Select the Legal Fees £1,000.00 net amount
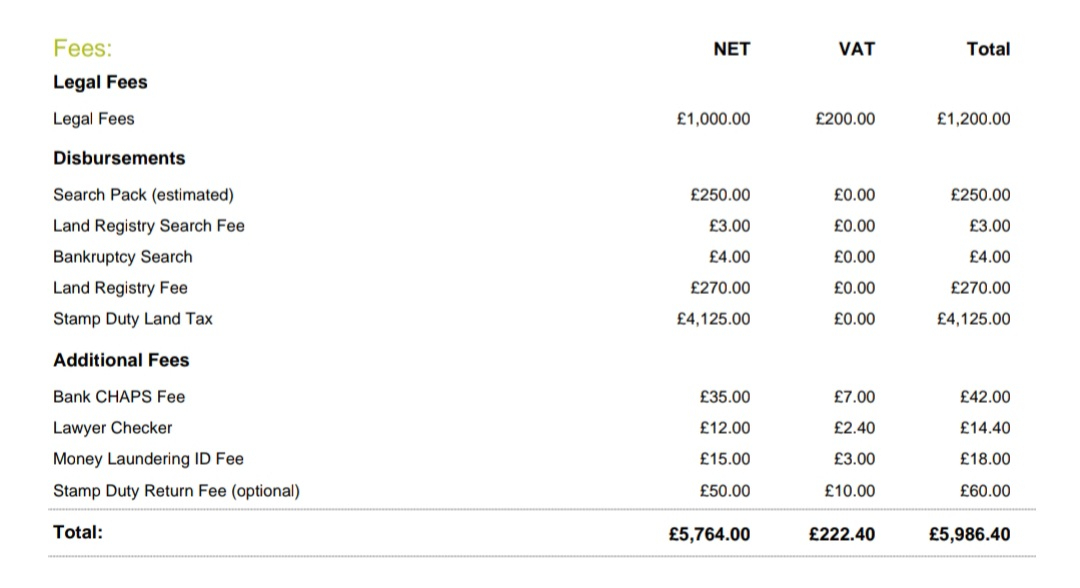 pos(714,119)
